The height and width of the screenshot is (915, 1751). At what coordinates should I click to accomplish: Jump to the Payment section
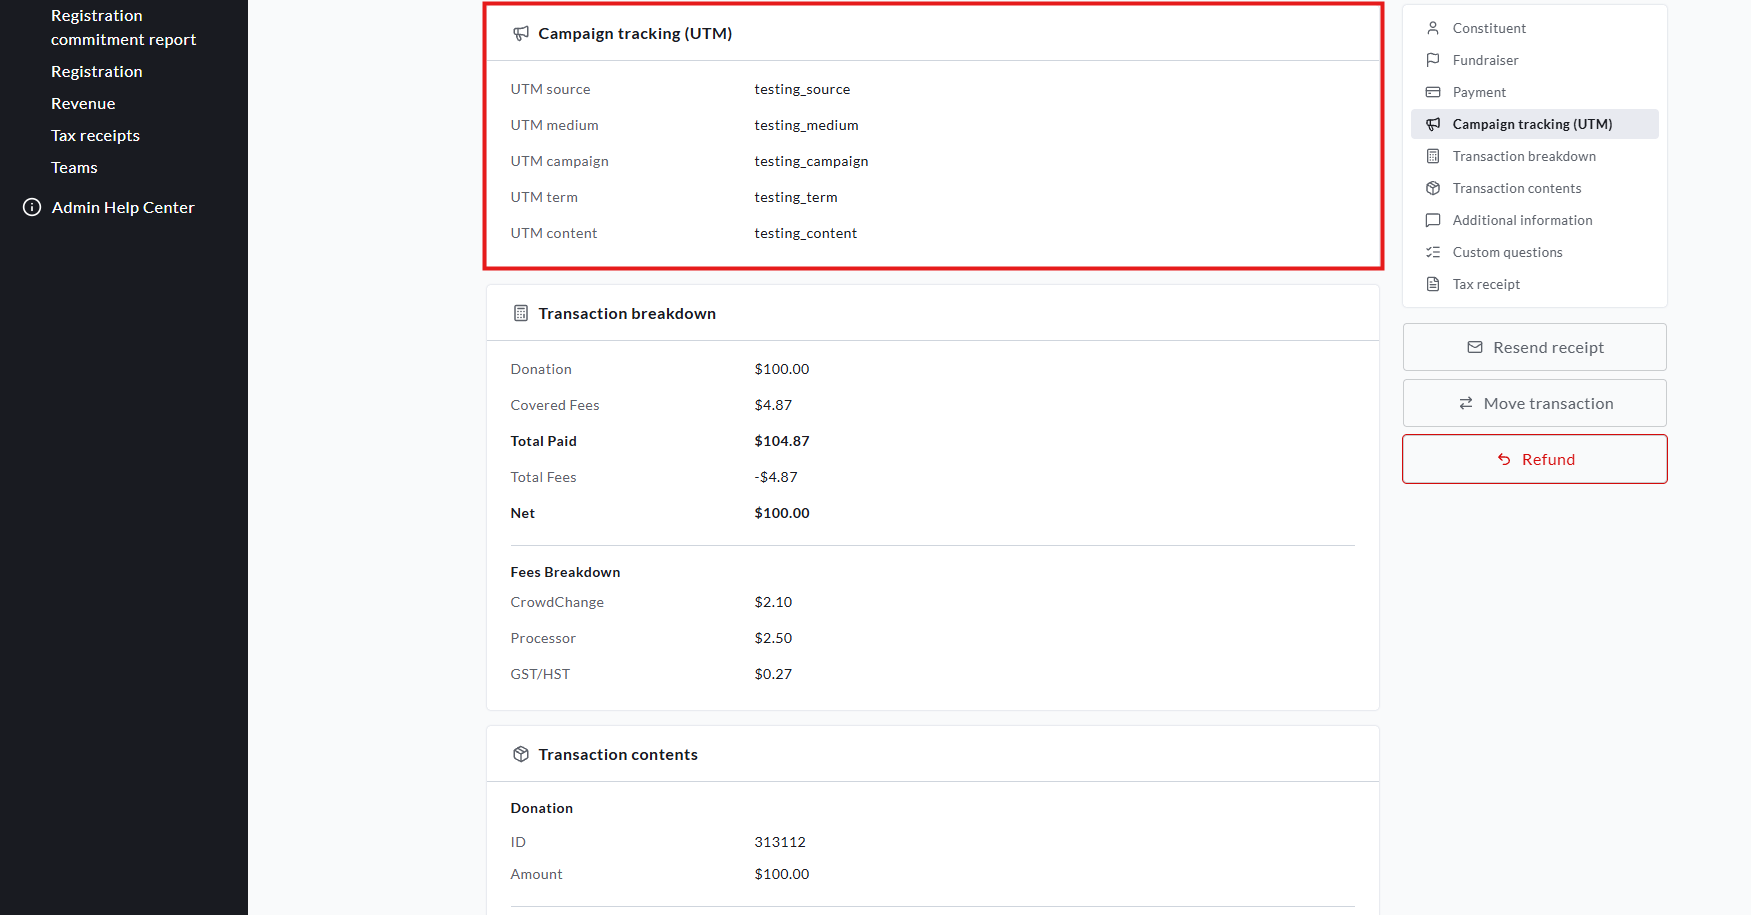pyautogui.click(x=1534, y=92)
